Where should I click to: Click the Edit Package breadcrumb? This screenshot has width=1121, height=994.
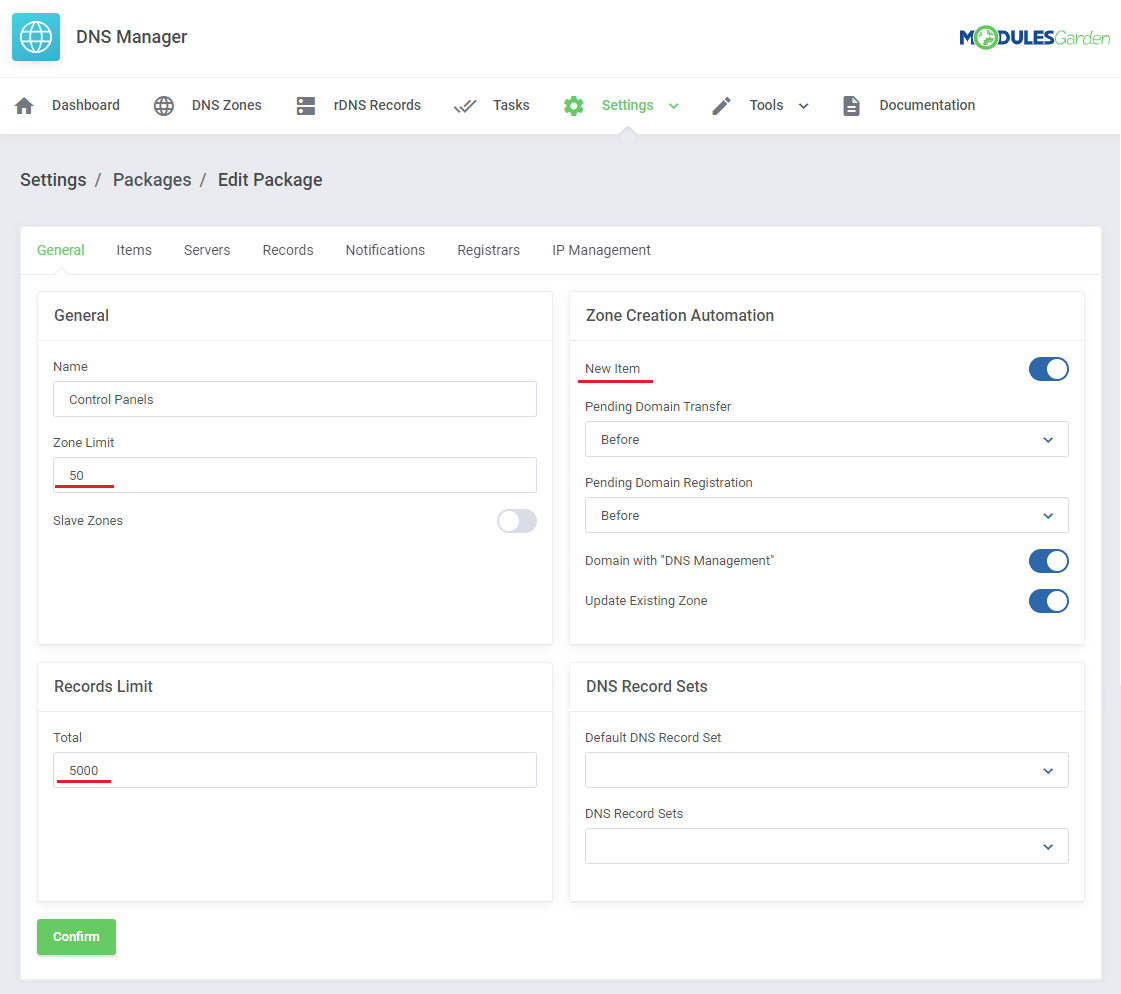[270, 180]
